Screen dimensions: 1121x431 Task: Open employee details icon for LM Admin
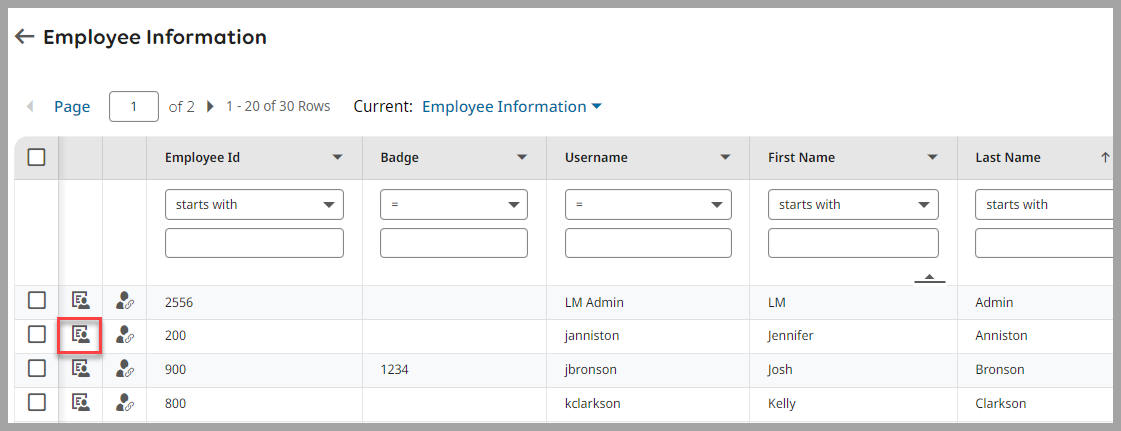pyautogui.click(x=80, y=301)
